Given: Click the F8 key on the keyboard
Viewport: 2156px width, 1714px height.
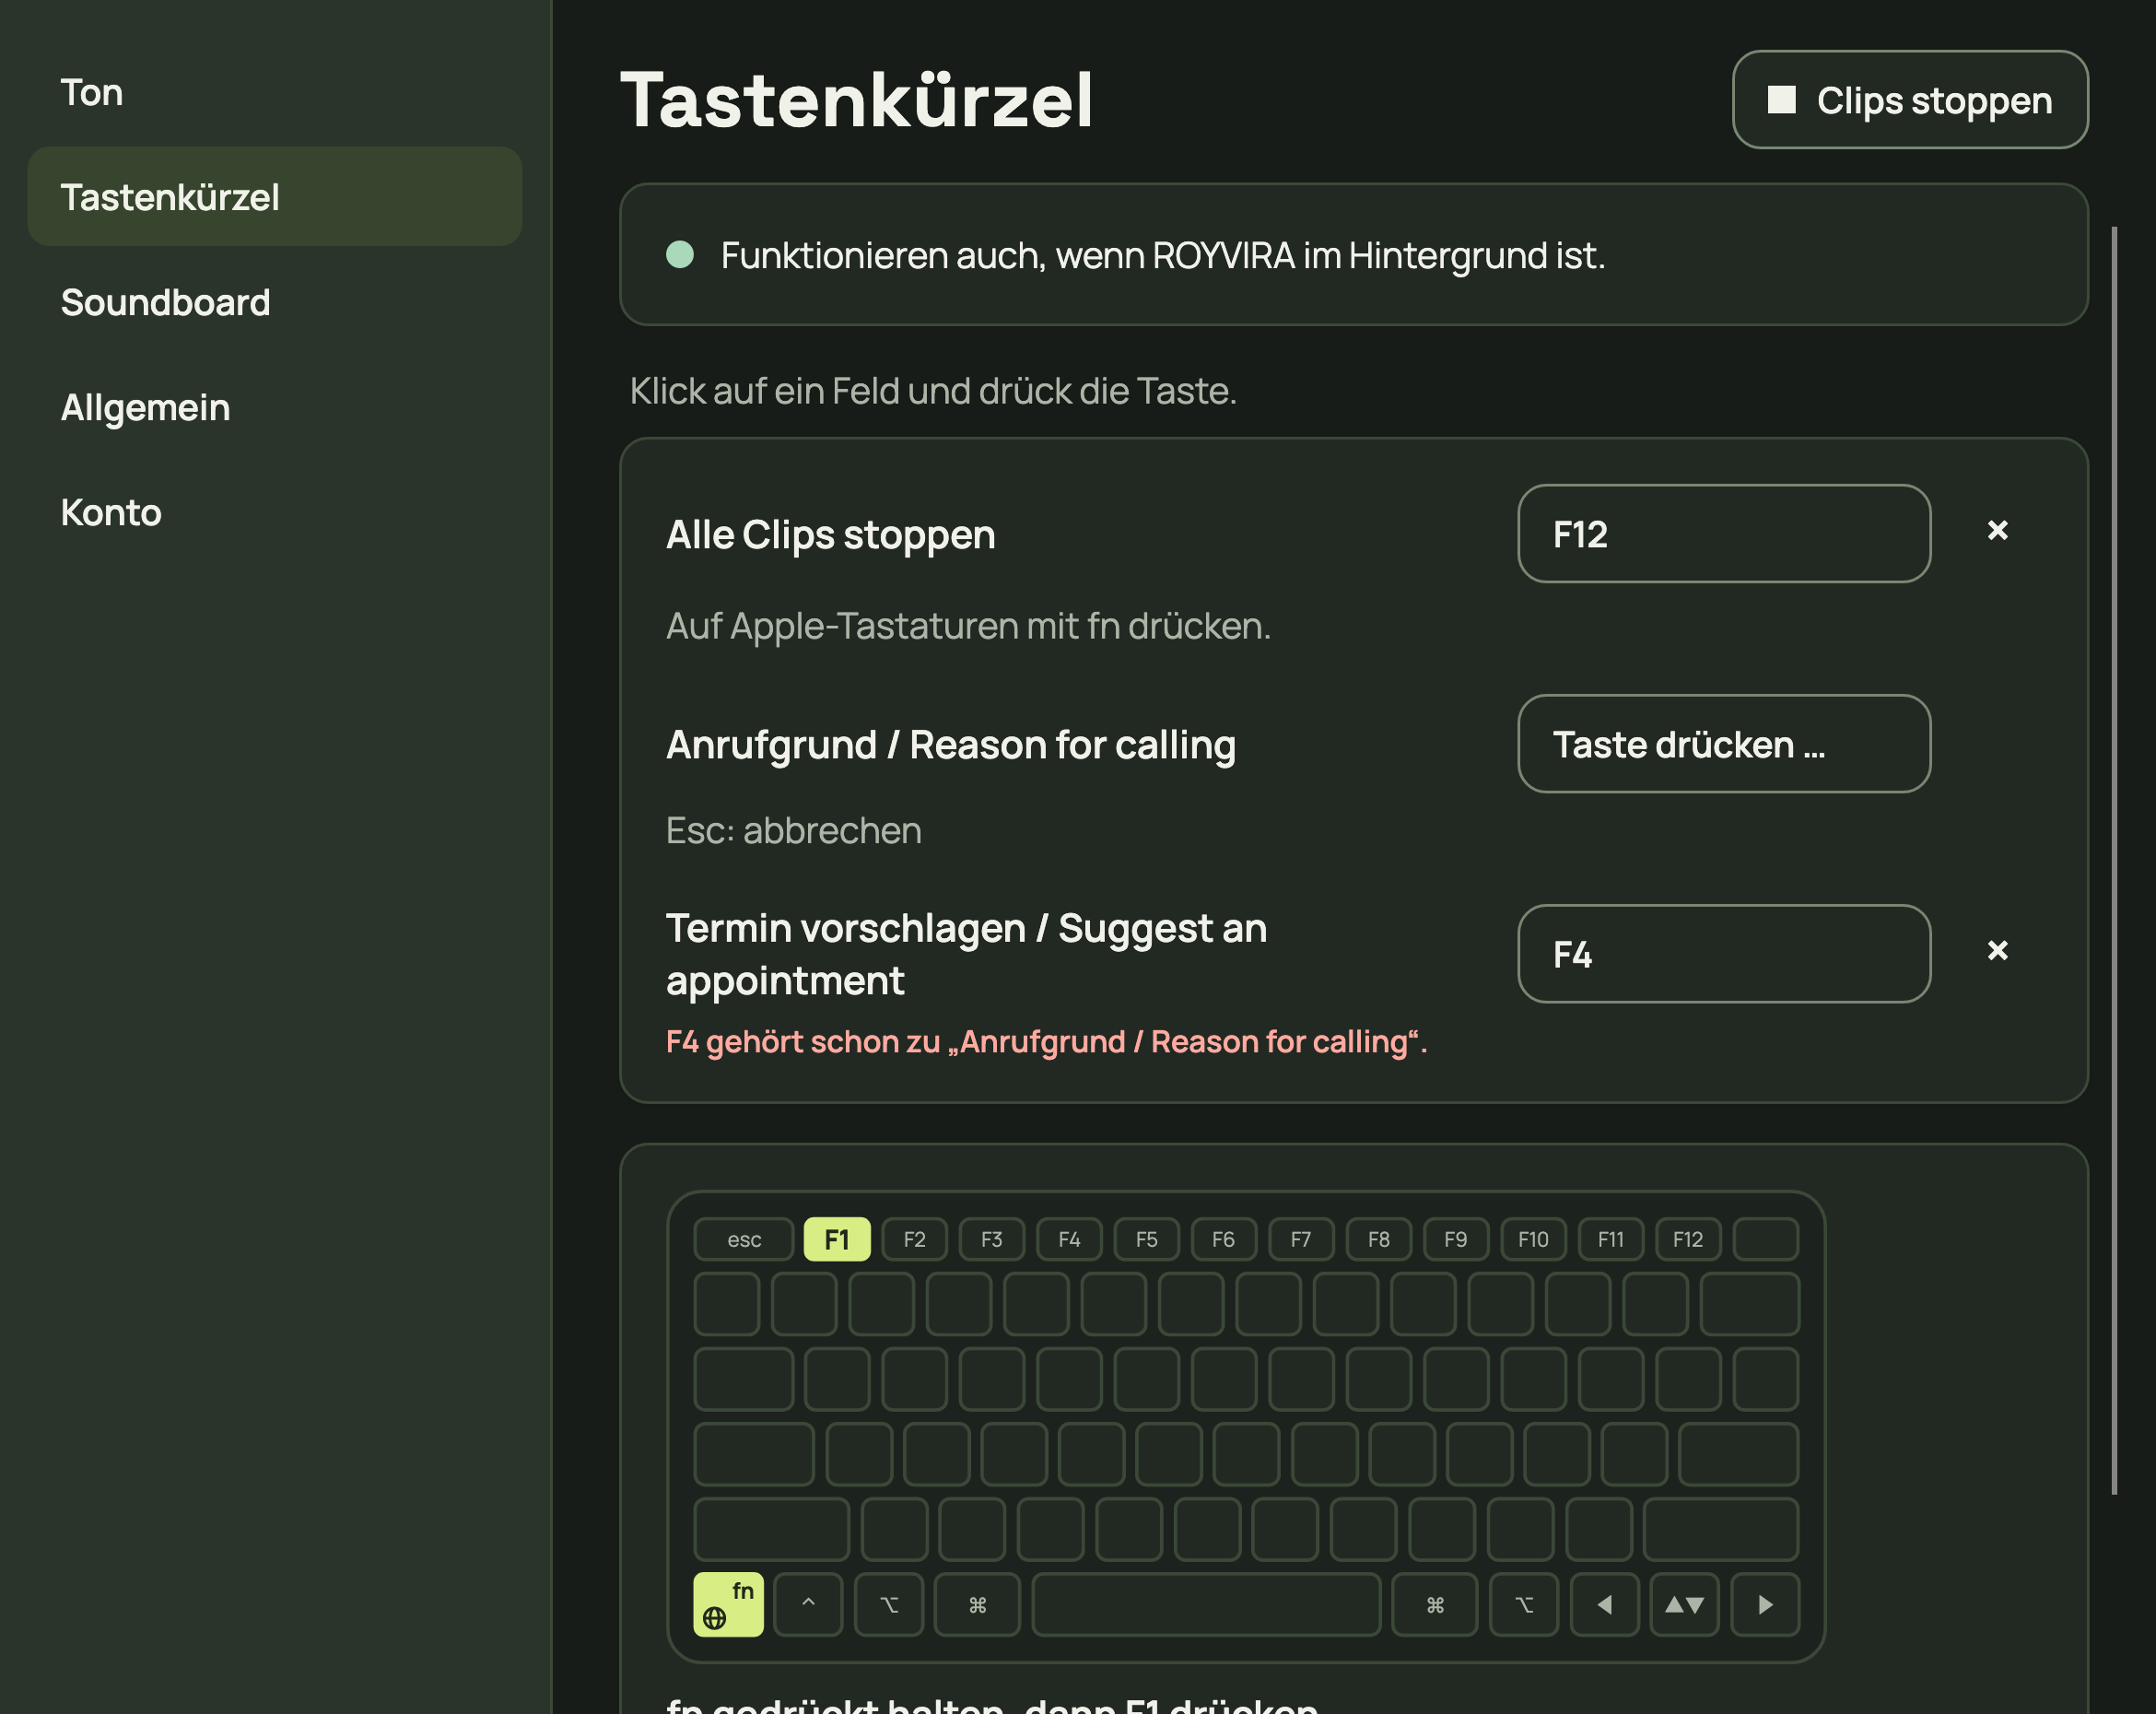Looking at the screenshot, I should coord(1378,1240).
